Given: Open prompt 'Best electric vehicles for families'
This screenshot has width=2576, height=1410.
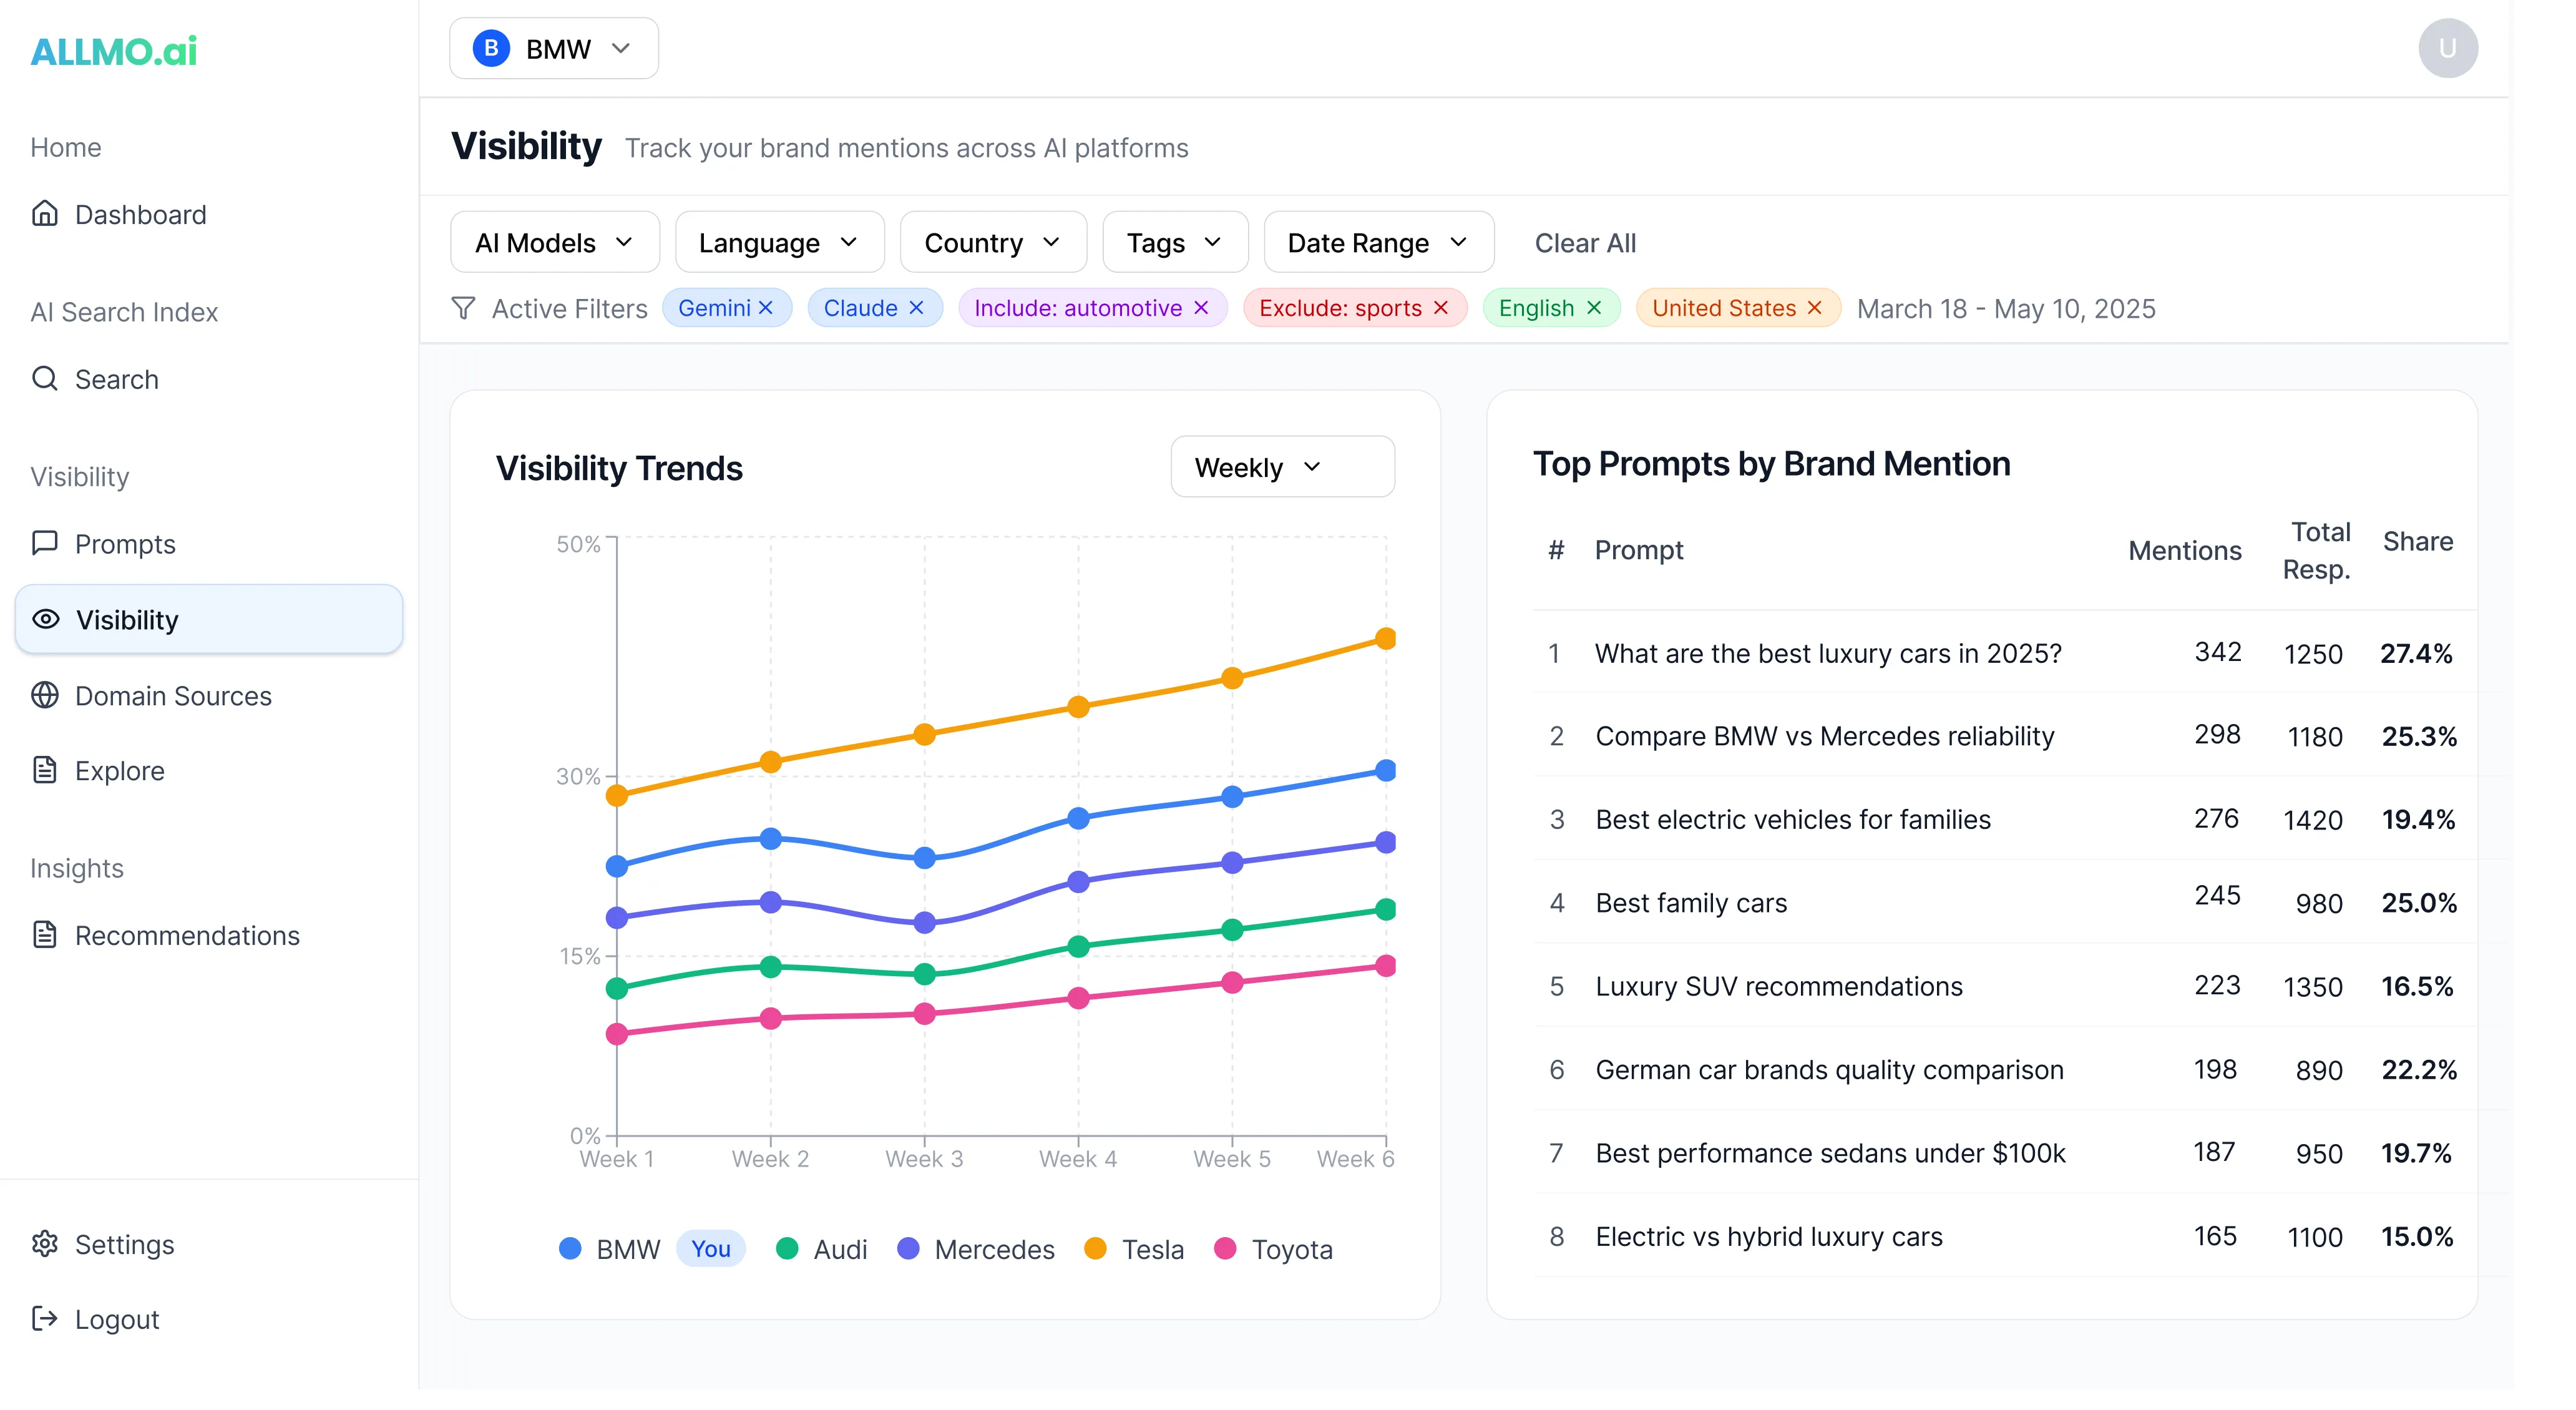Looking at the screenshot, I should [x=1792, y=819].
